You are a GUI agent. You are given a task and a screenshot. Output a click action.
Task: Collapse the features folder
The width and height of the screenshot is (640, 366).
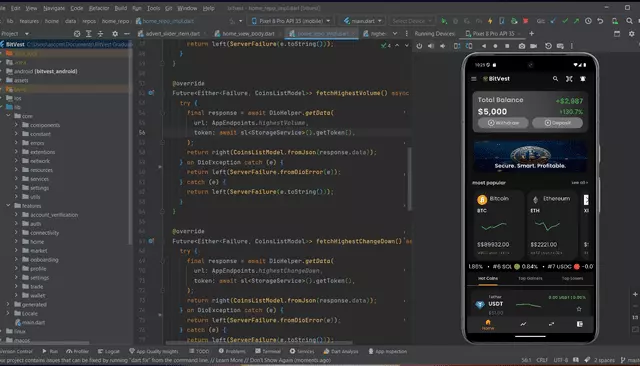tap(8, 206)
